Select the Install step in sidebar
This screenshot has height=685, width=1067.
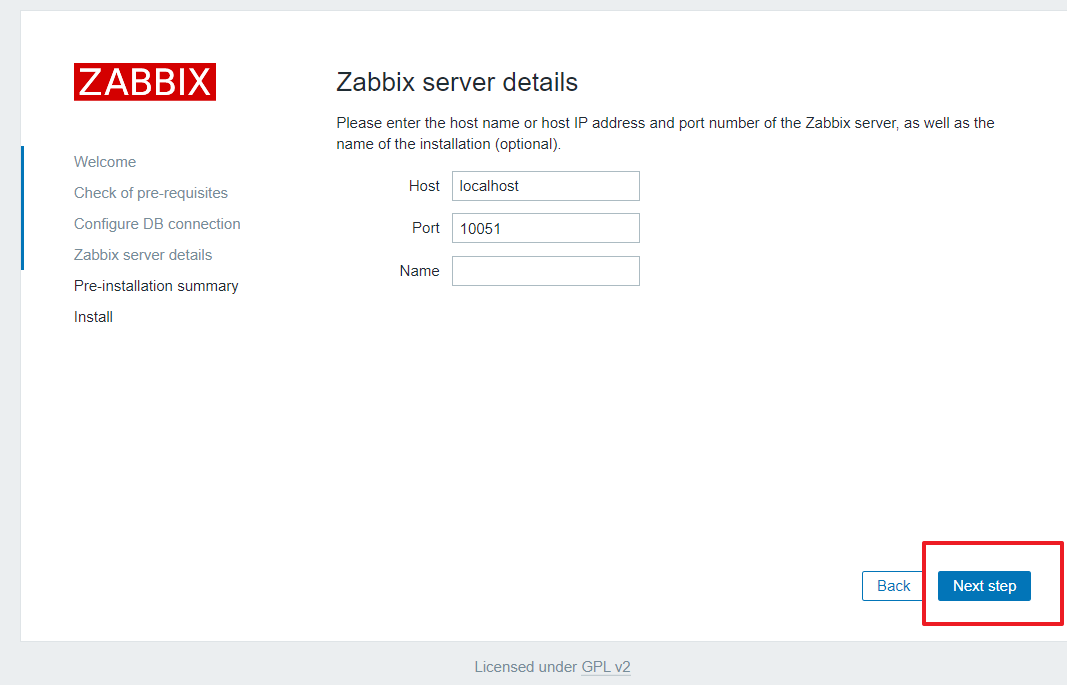[x=93, y=316]
